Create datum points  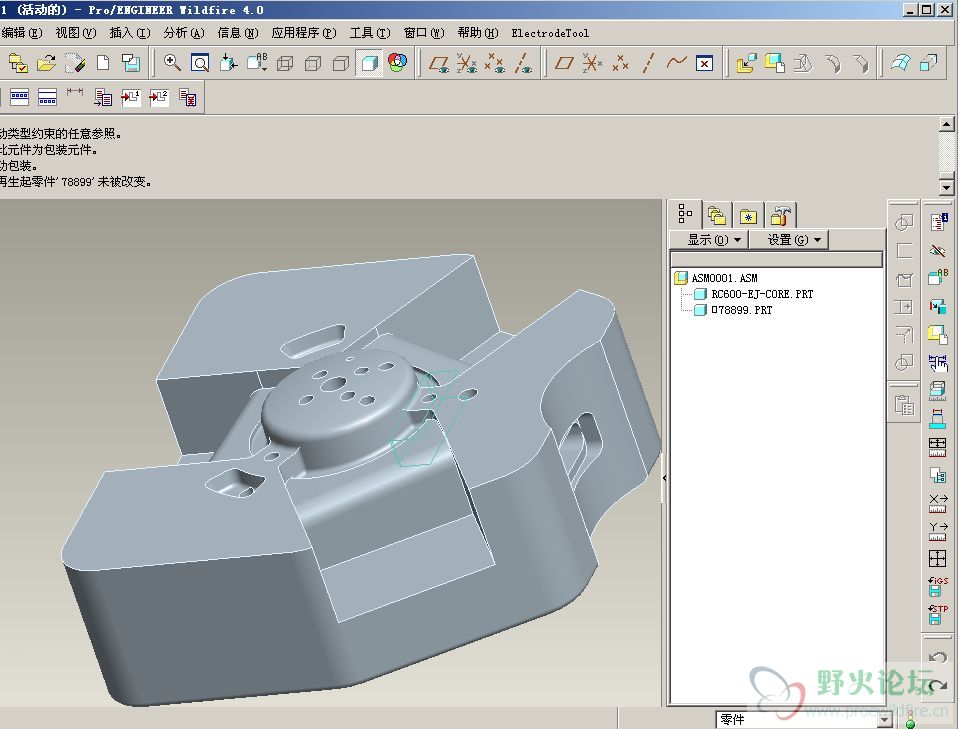click(x=620, y=63)
